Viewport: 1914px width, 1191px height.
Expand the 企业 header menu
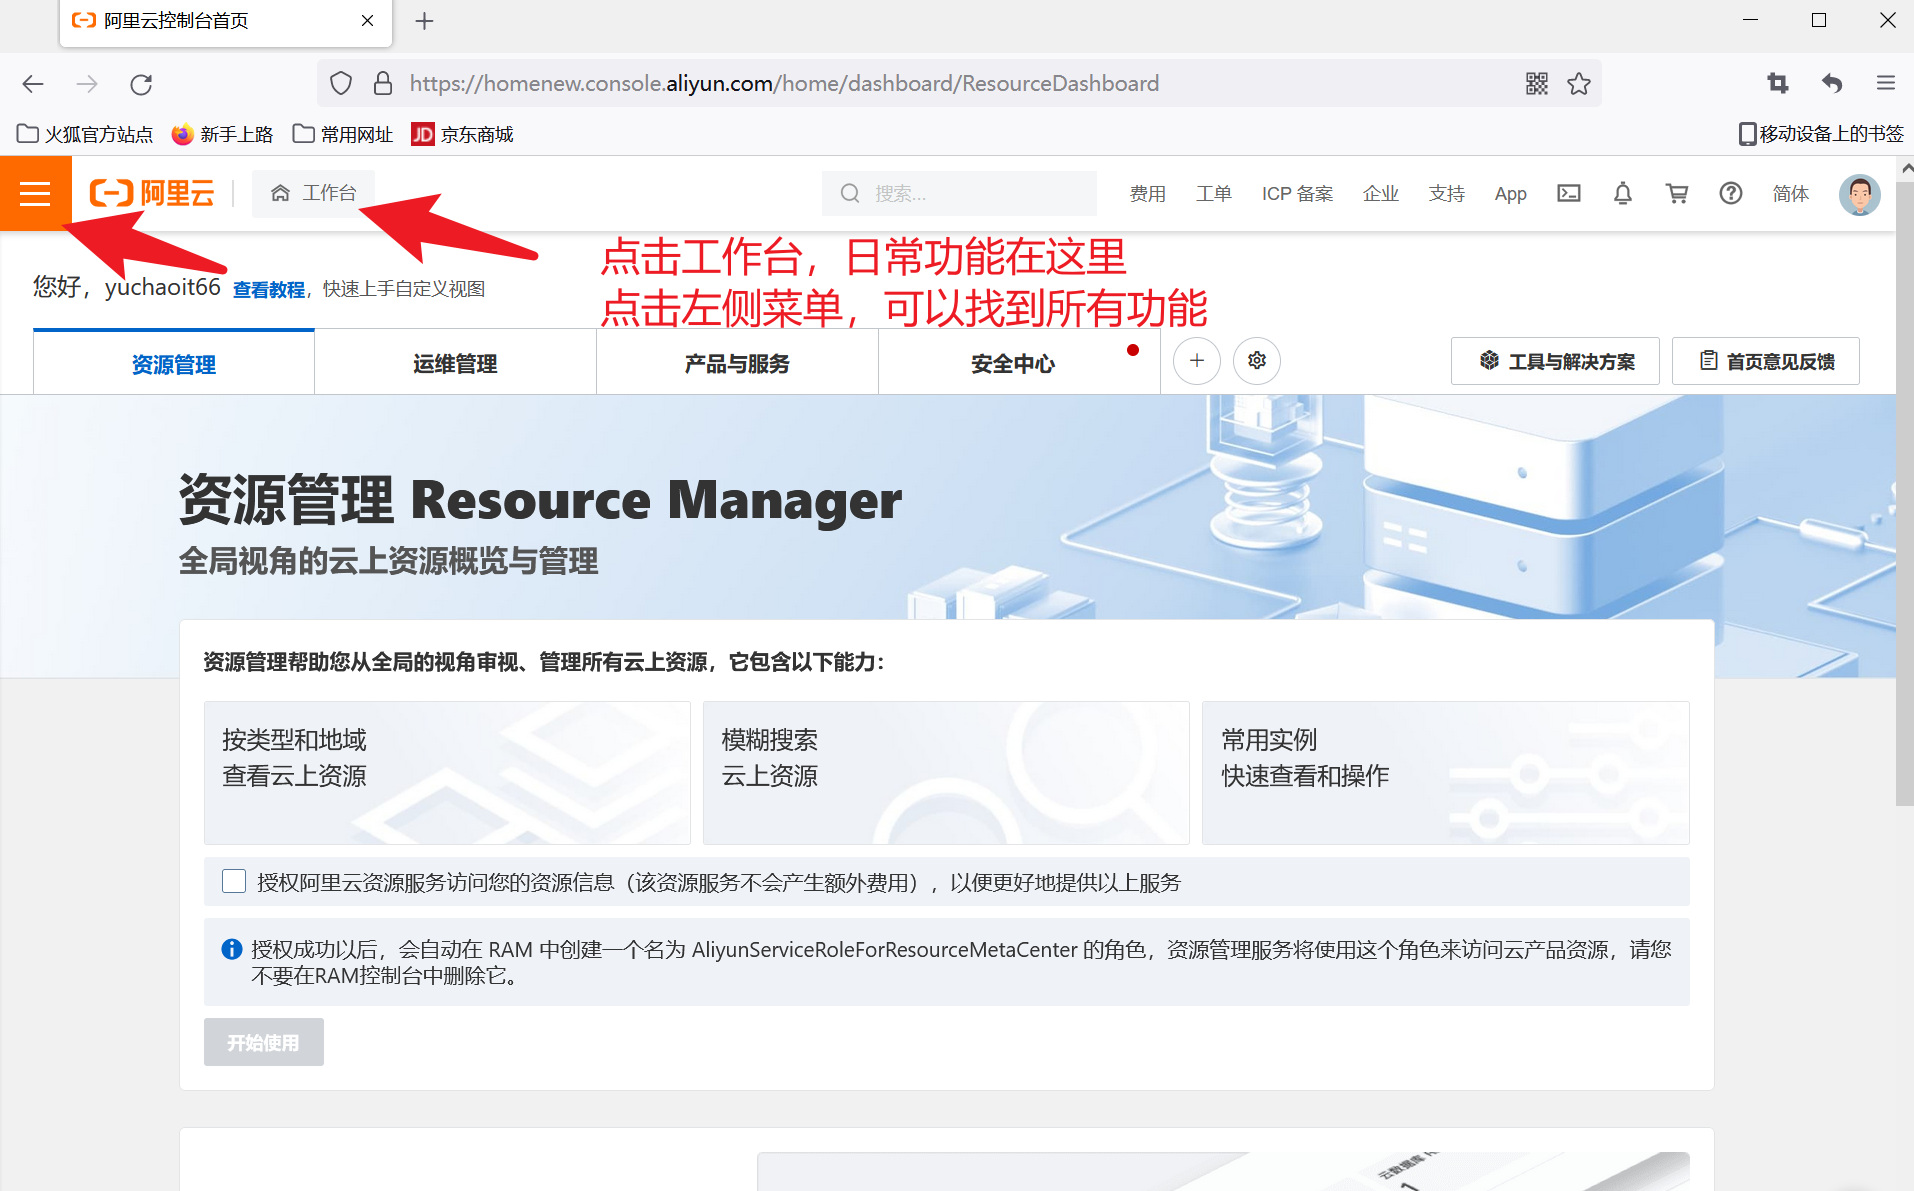(x=1380, y=193)
